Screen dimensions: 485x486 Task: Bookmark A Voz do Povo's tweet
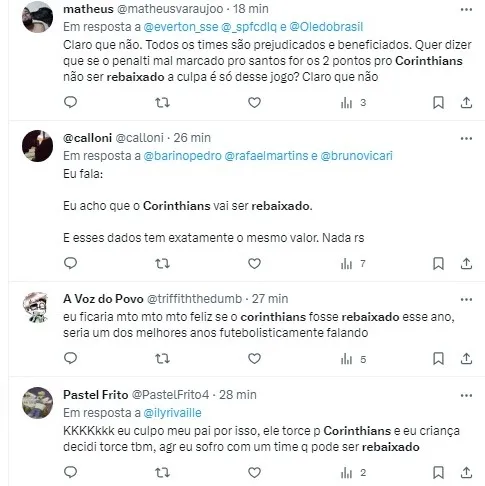click(x=438, y=359)
